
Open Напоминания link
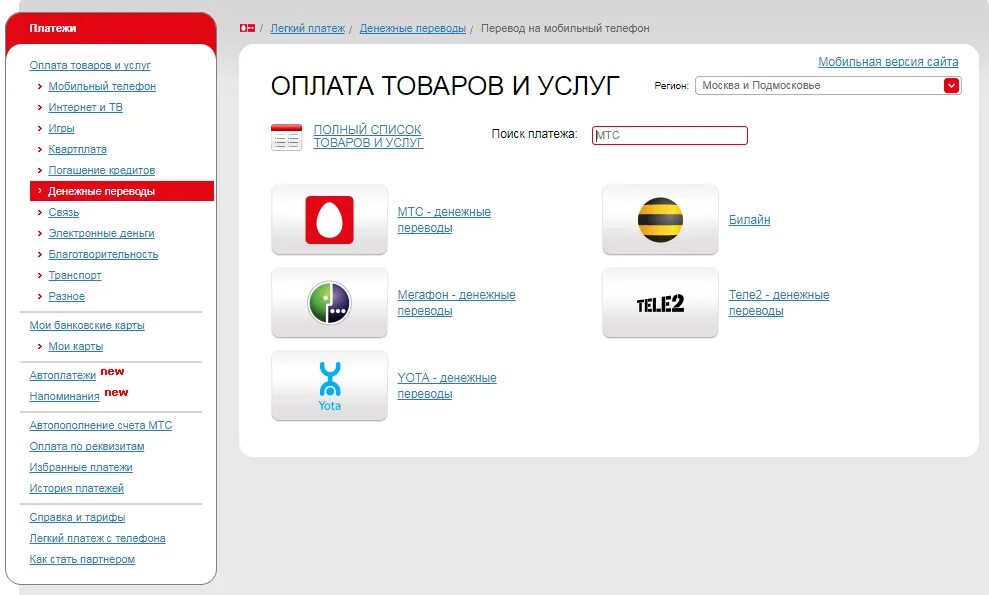pyautogui.click(x=64, y=396)
